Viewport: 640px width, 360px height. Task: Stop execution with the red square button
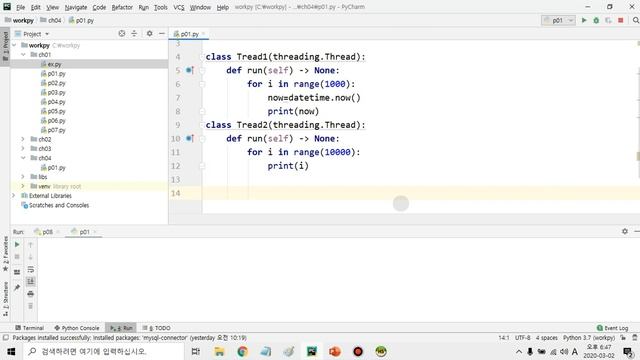coord(620,20)
